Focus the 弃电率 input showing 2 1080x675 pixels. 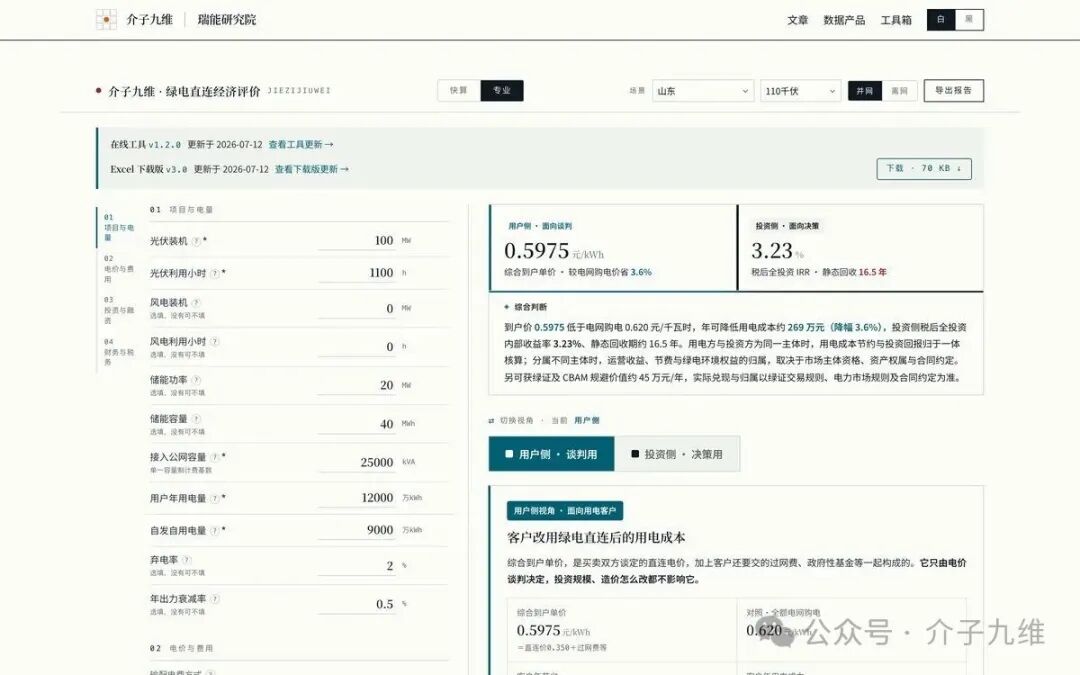pos(356,565)
